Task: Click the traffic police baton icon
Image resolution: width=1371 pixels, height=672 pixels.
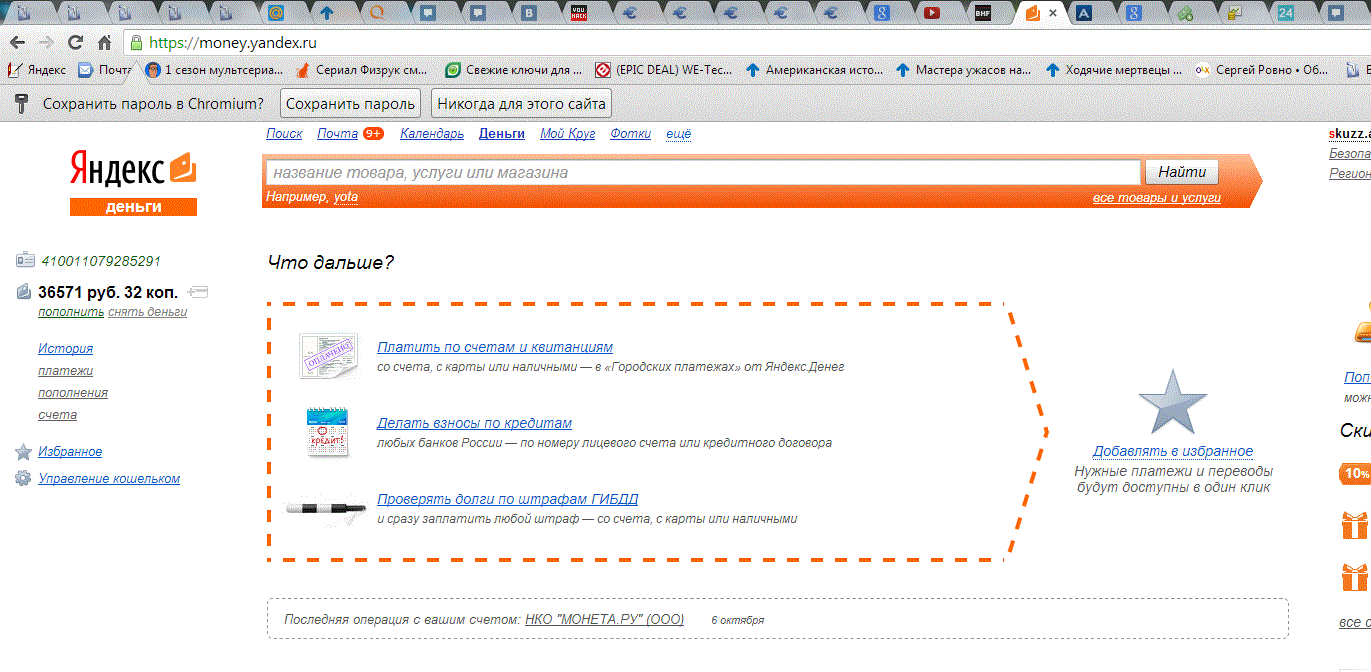Action: 326,508
